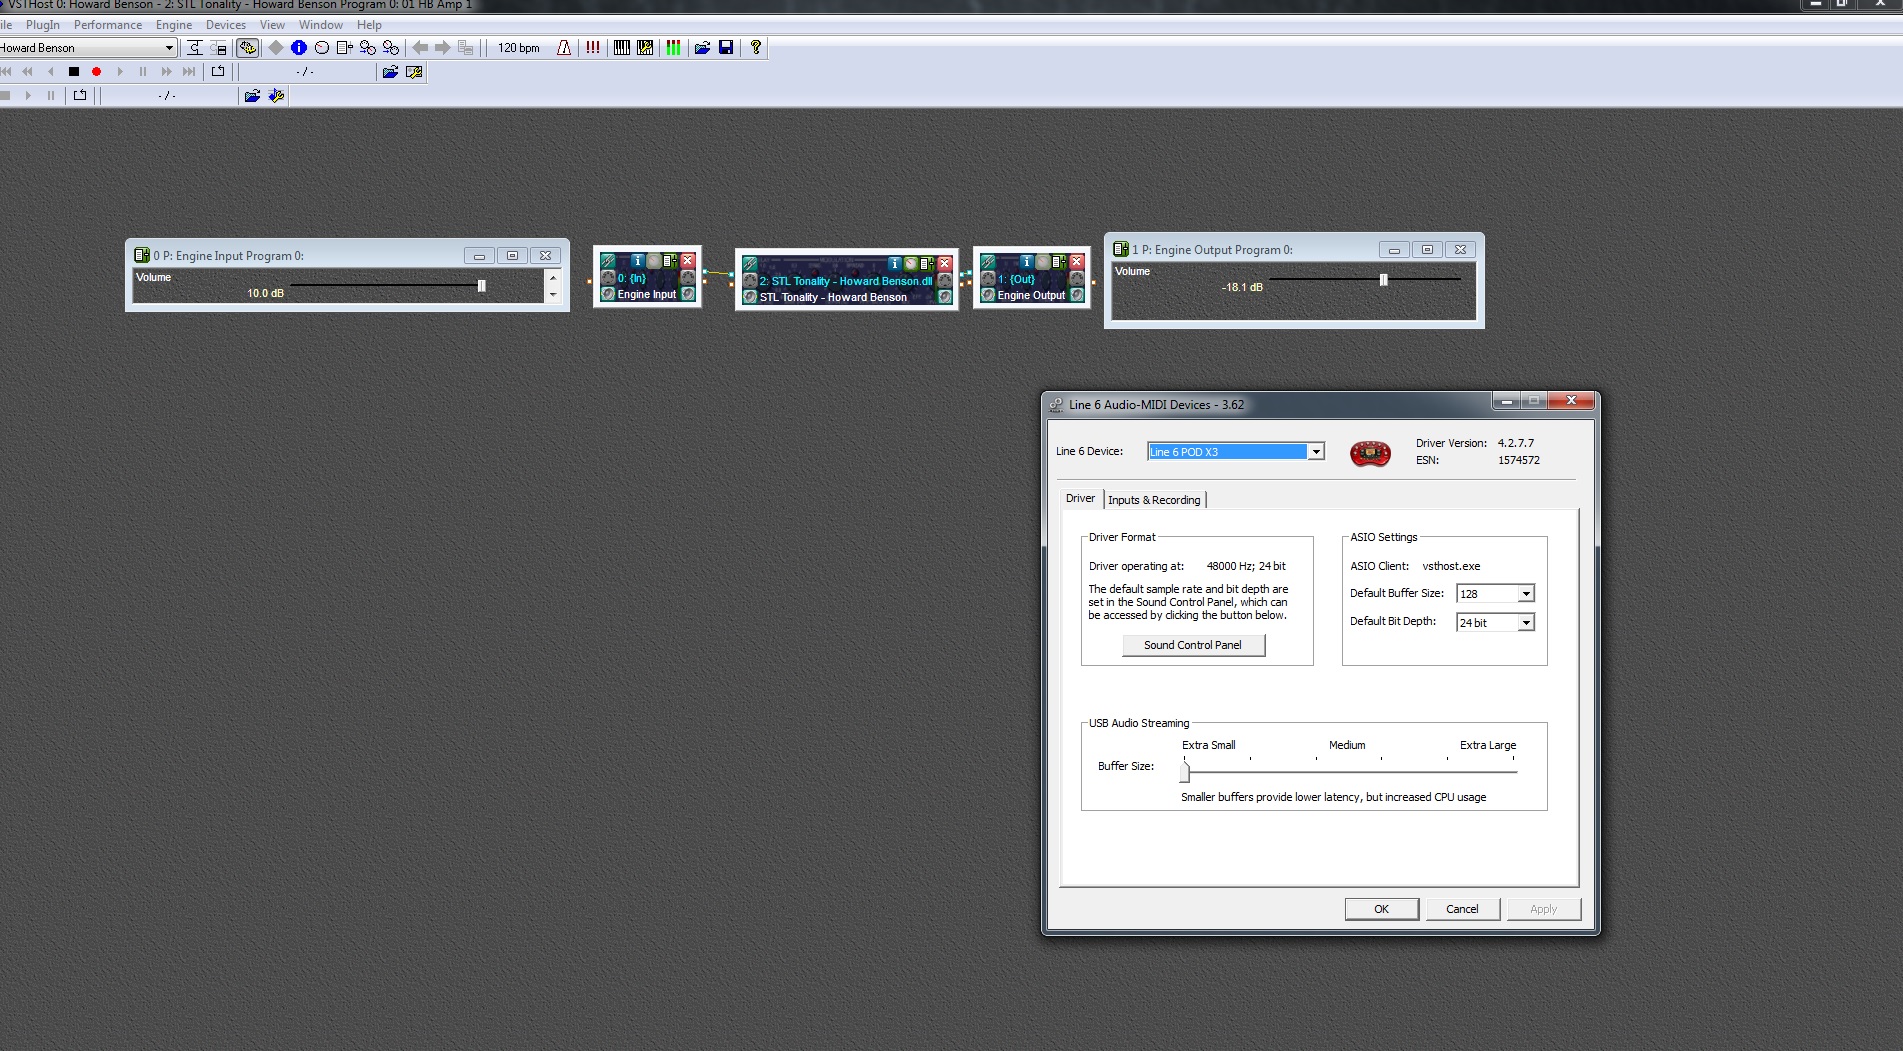Screen dimensions: 1903x1051
Task: Expand the Line 6 Device dropdown
Action: pos(1317,452)
